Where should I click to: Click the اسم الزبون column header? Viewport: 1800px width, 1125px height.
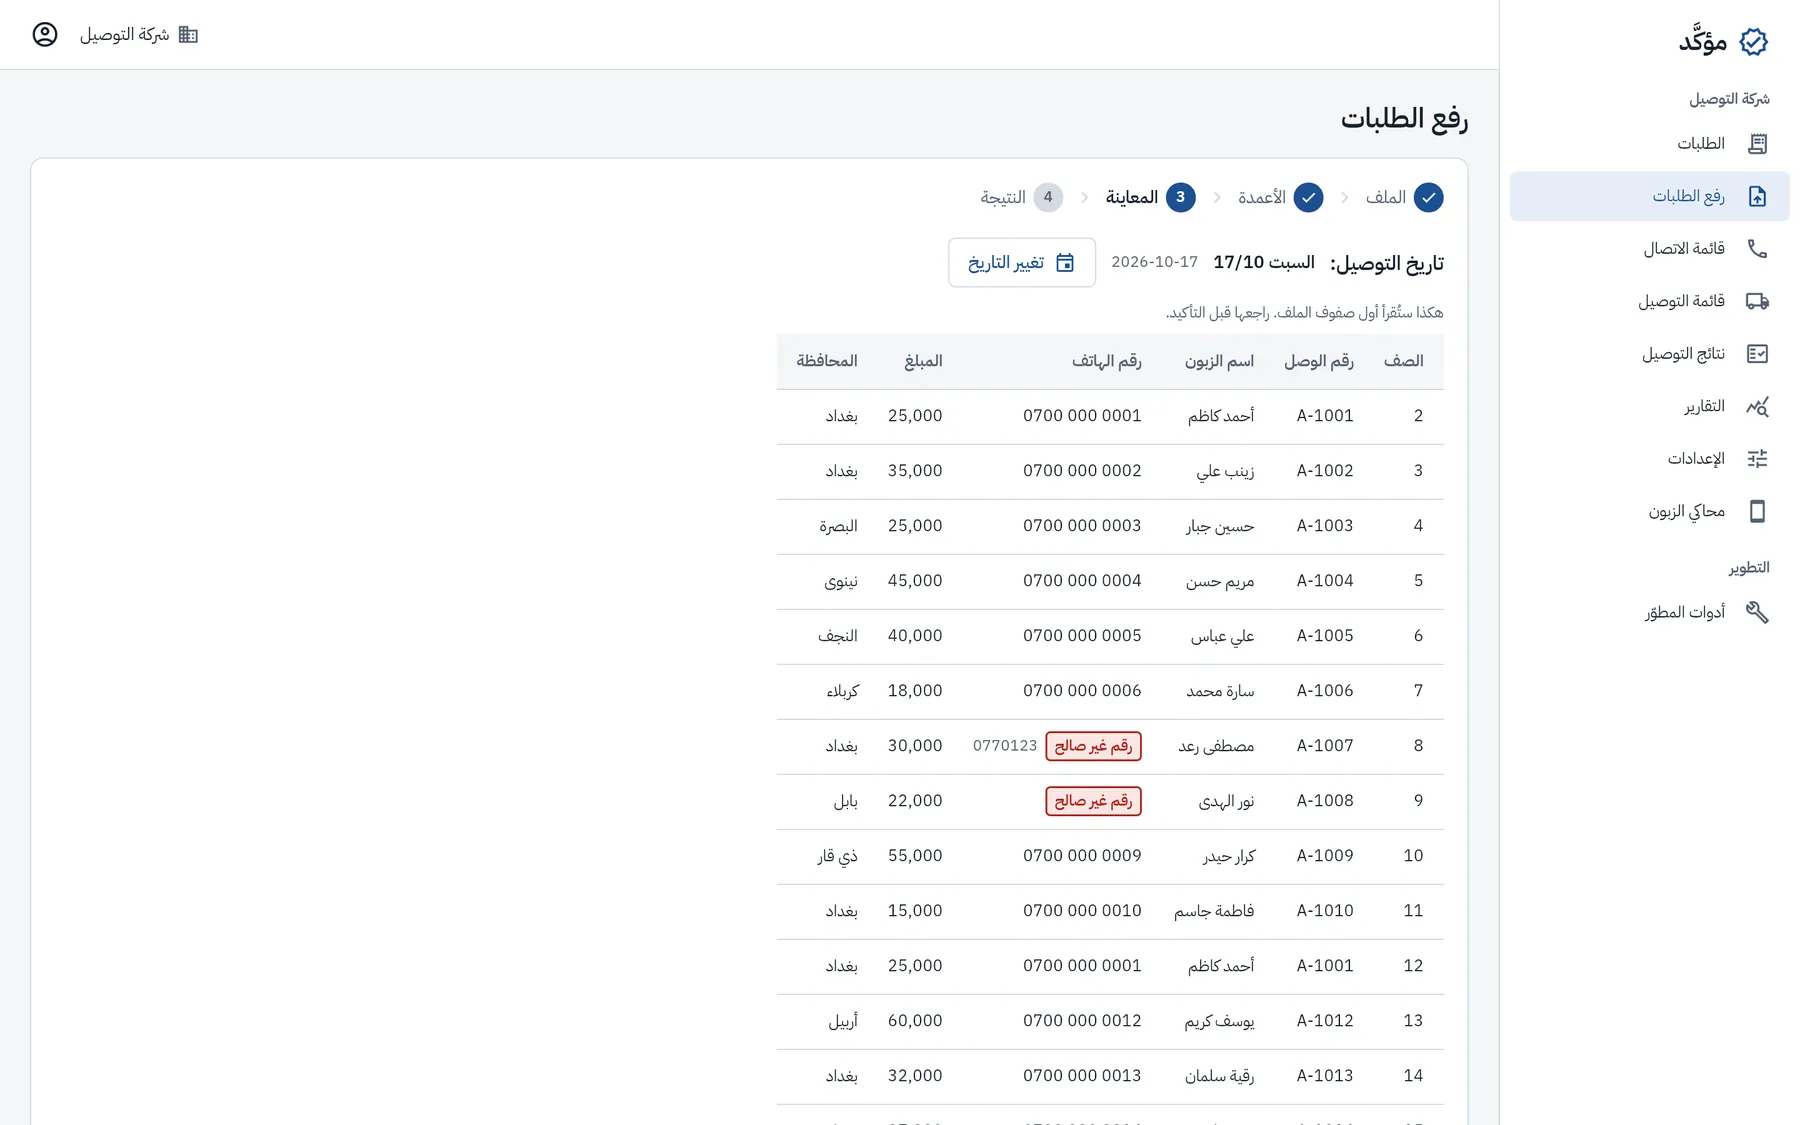(1219, 361)
